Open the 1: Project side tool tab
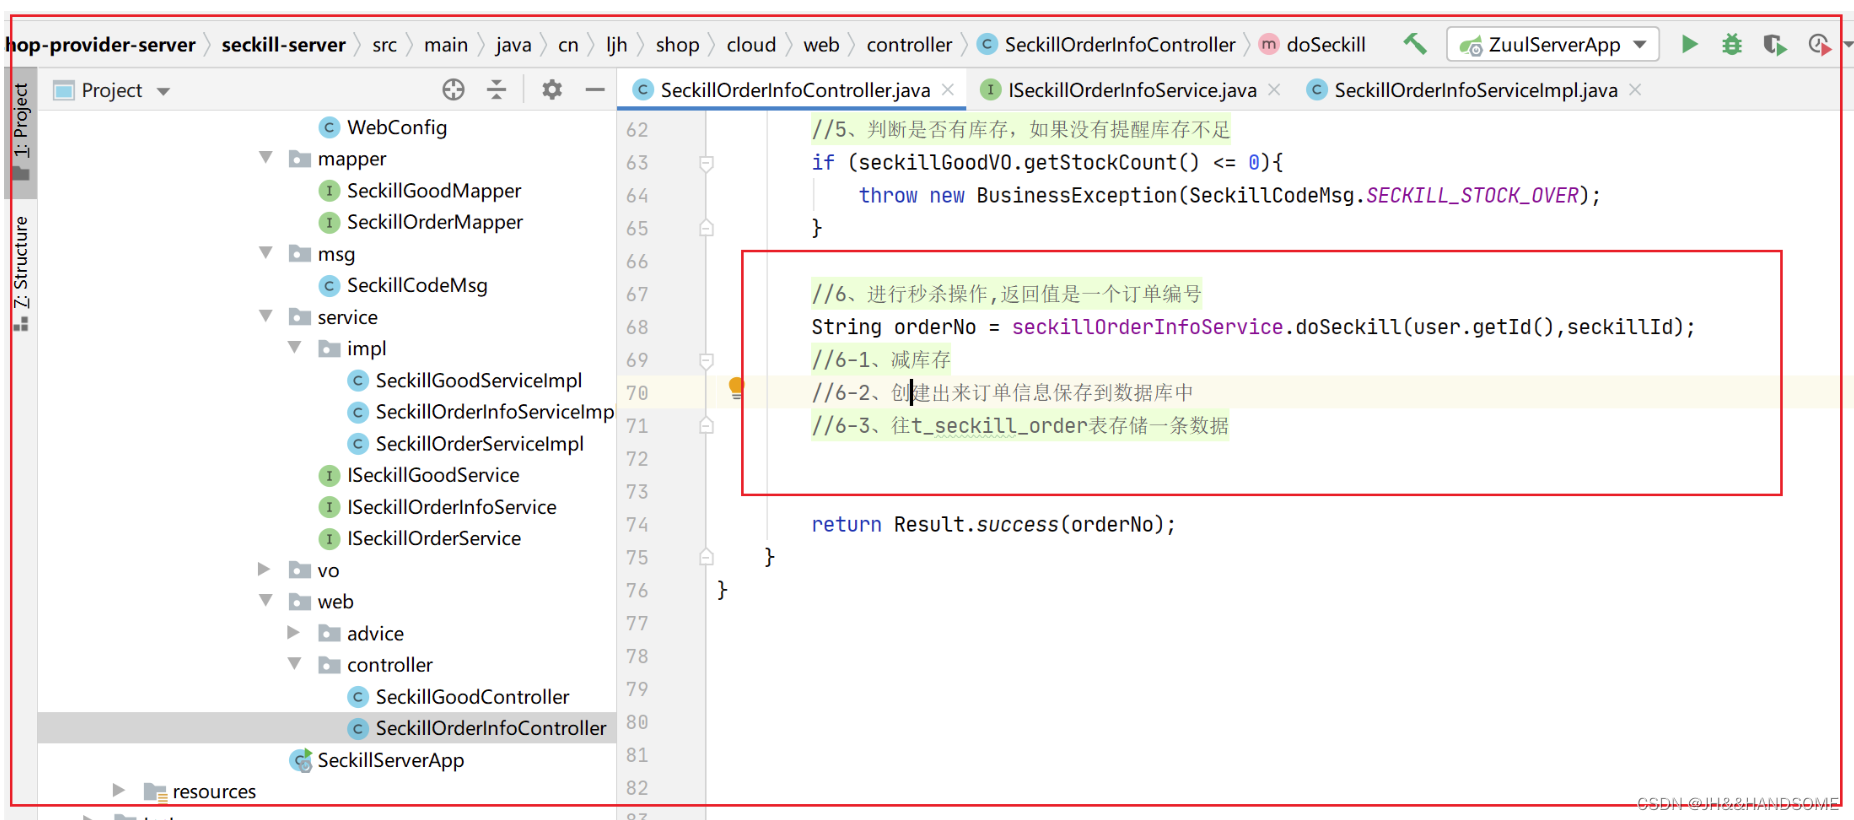The width and height of the screenshot is (1854, 820). [21, 131]
